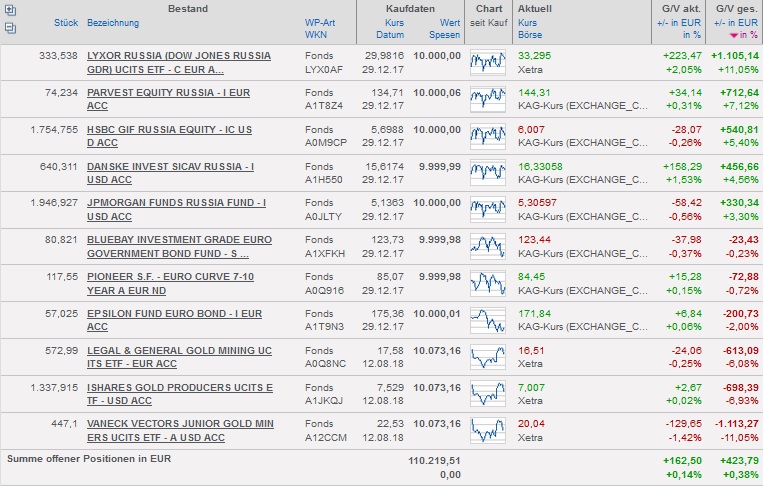Select the current price 6,007
Image resolution: width=763 pixels, height=486 pixels.
[531, 129]
